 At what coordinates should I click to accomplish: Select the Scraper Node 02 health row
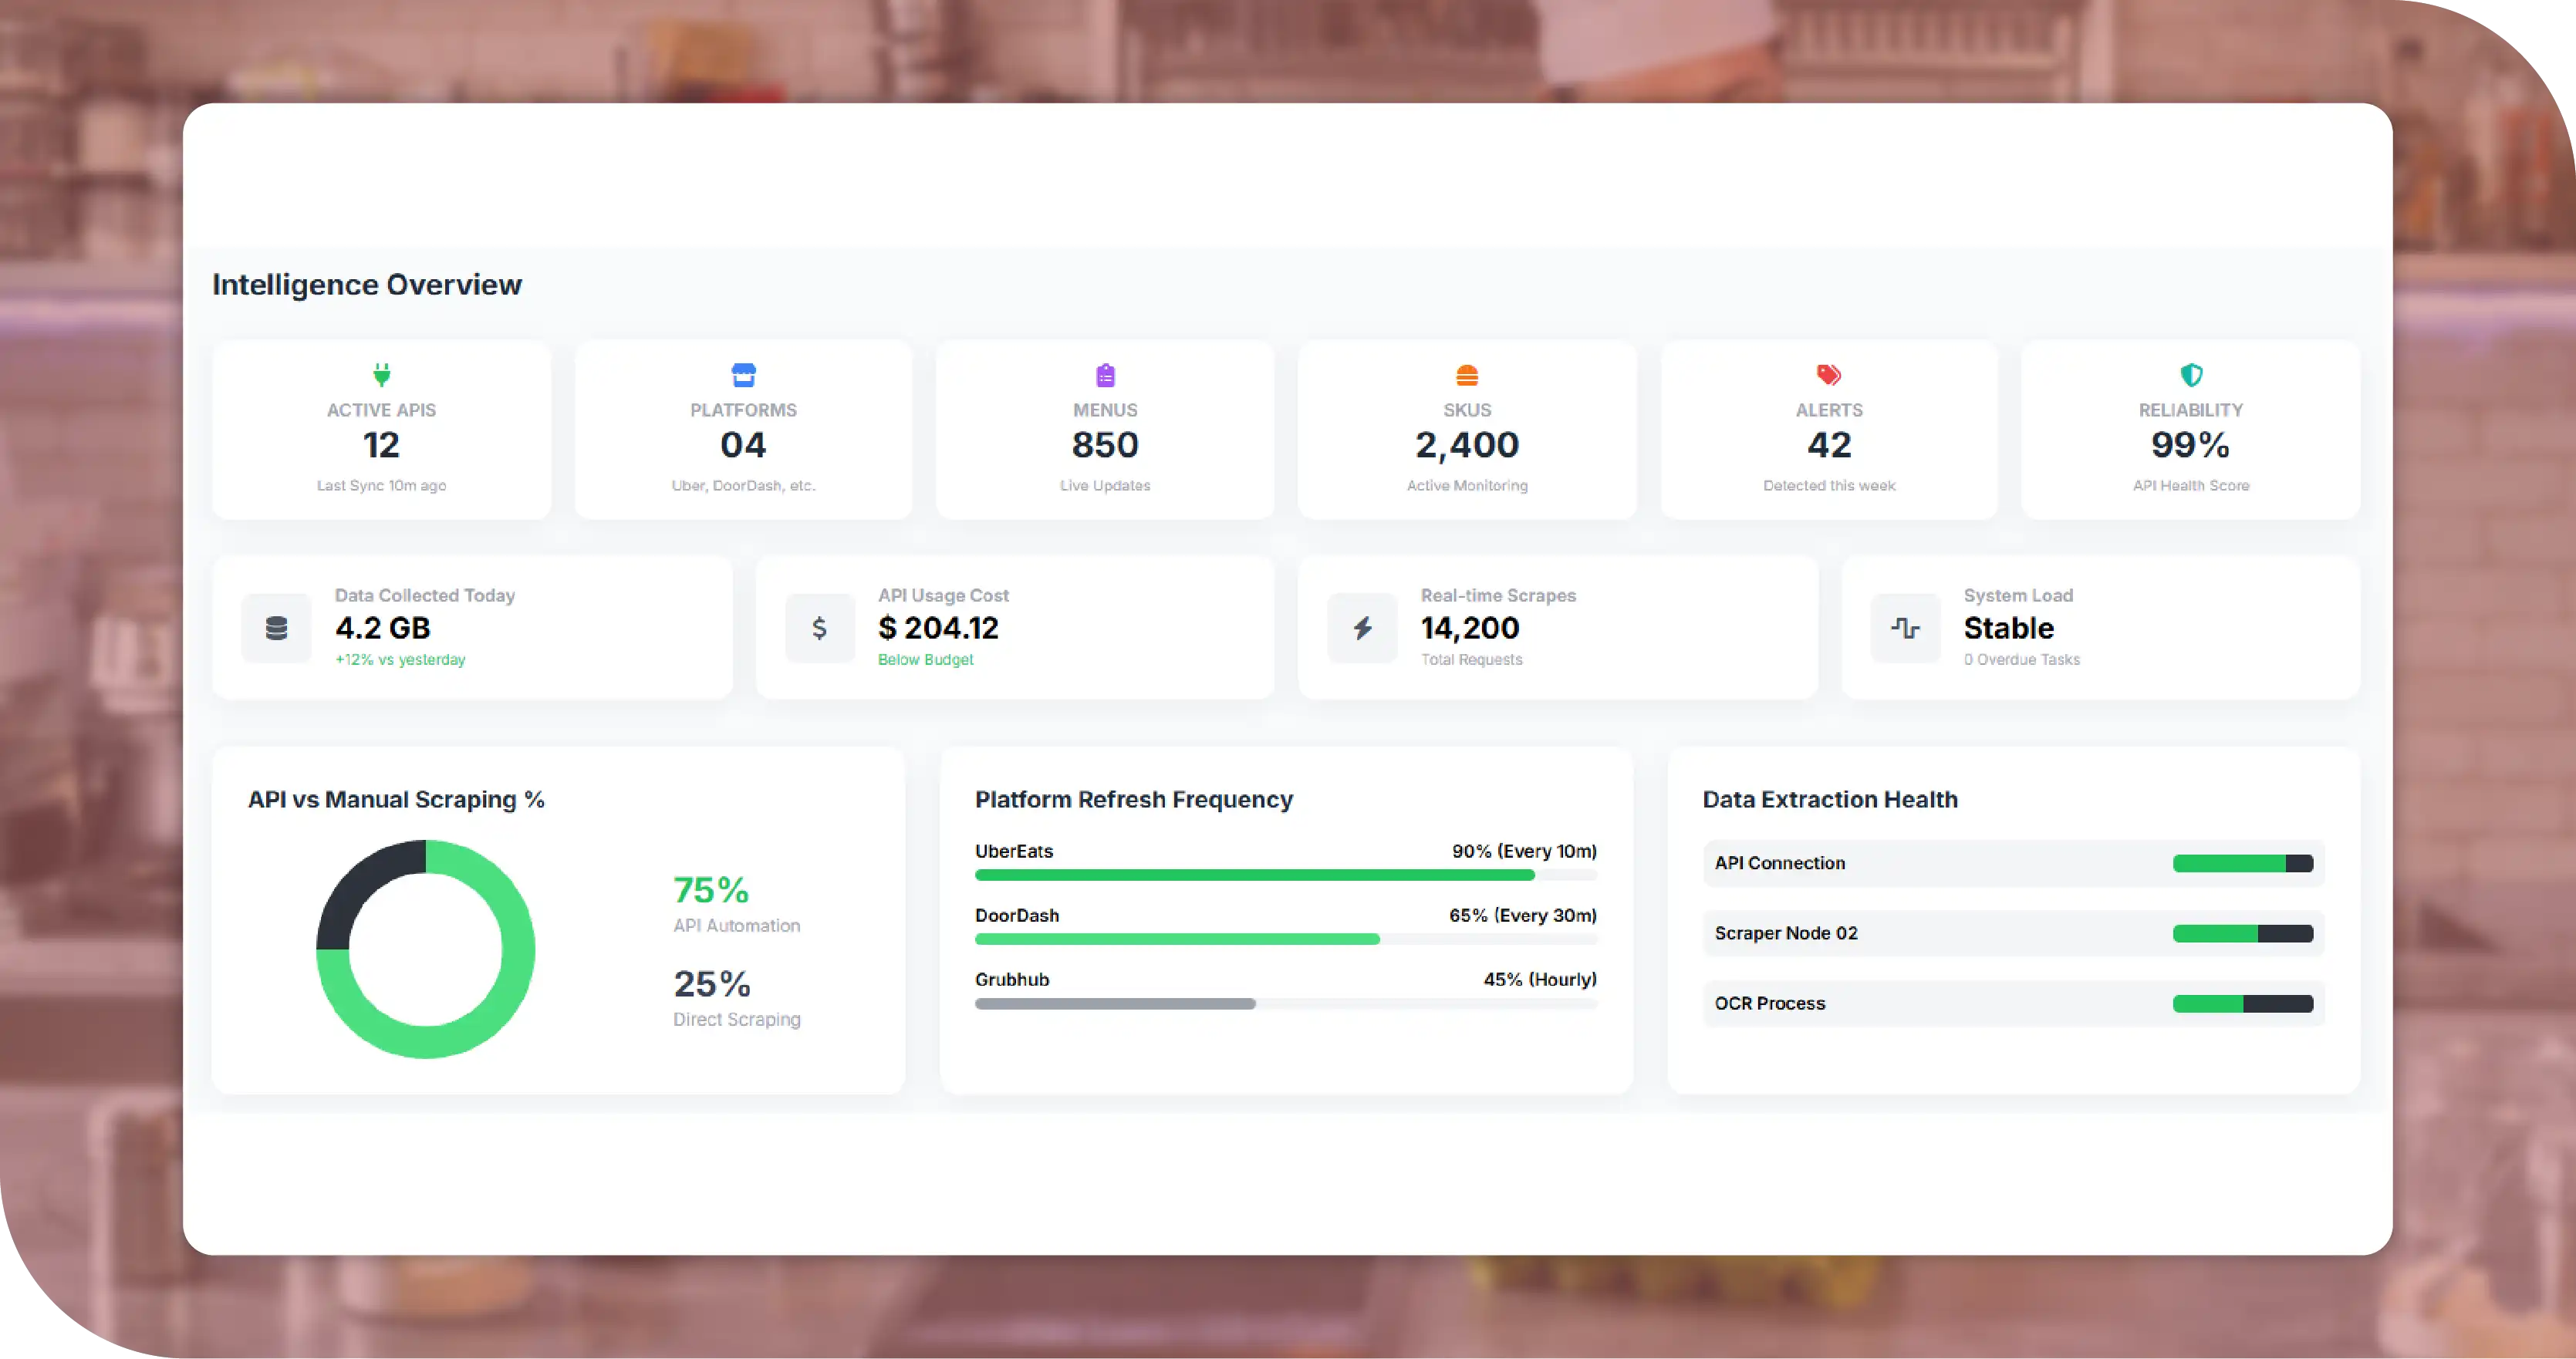tap(2012, 933)
